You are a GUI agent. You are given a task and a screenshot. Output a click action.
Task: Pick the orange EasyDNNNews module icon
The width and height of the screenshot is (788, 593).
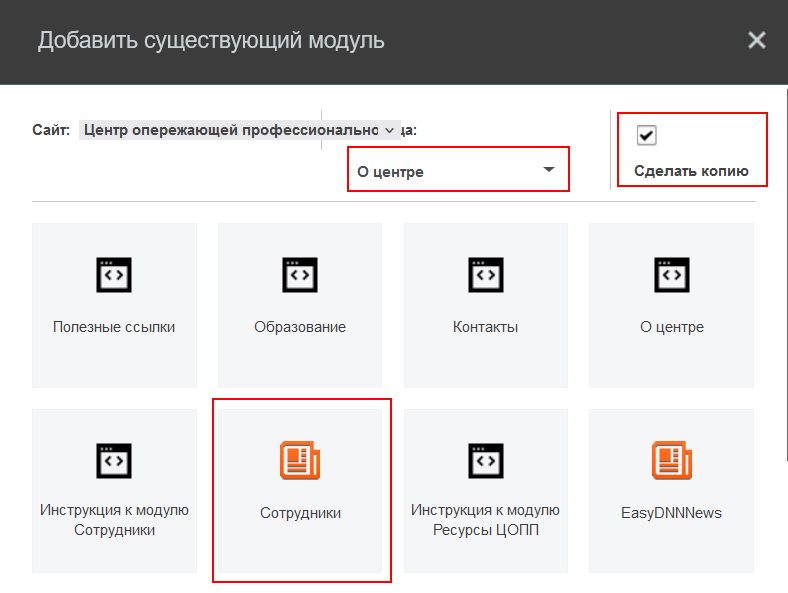pos(671,460)
